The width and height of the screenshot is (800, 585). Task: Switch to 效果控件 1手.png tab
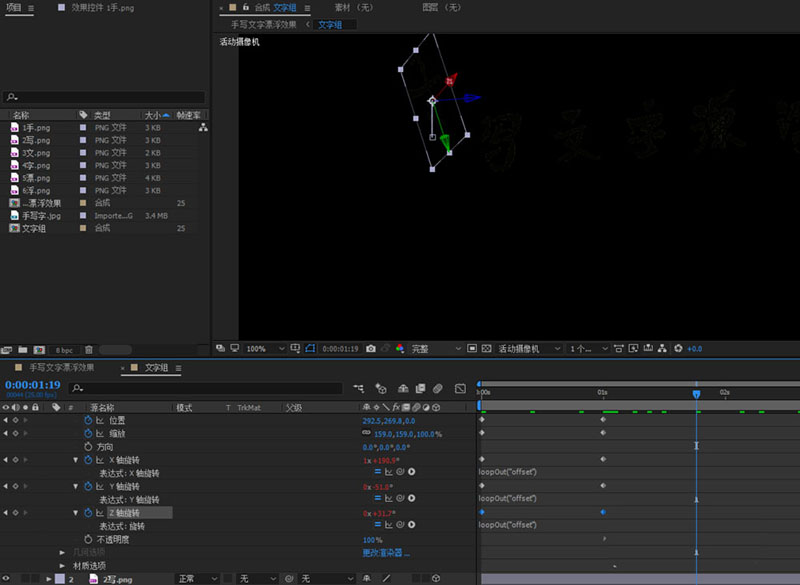pyautogui.click(x=103, y=8)
